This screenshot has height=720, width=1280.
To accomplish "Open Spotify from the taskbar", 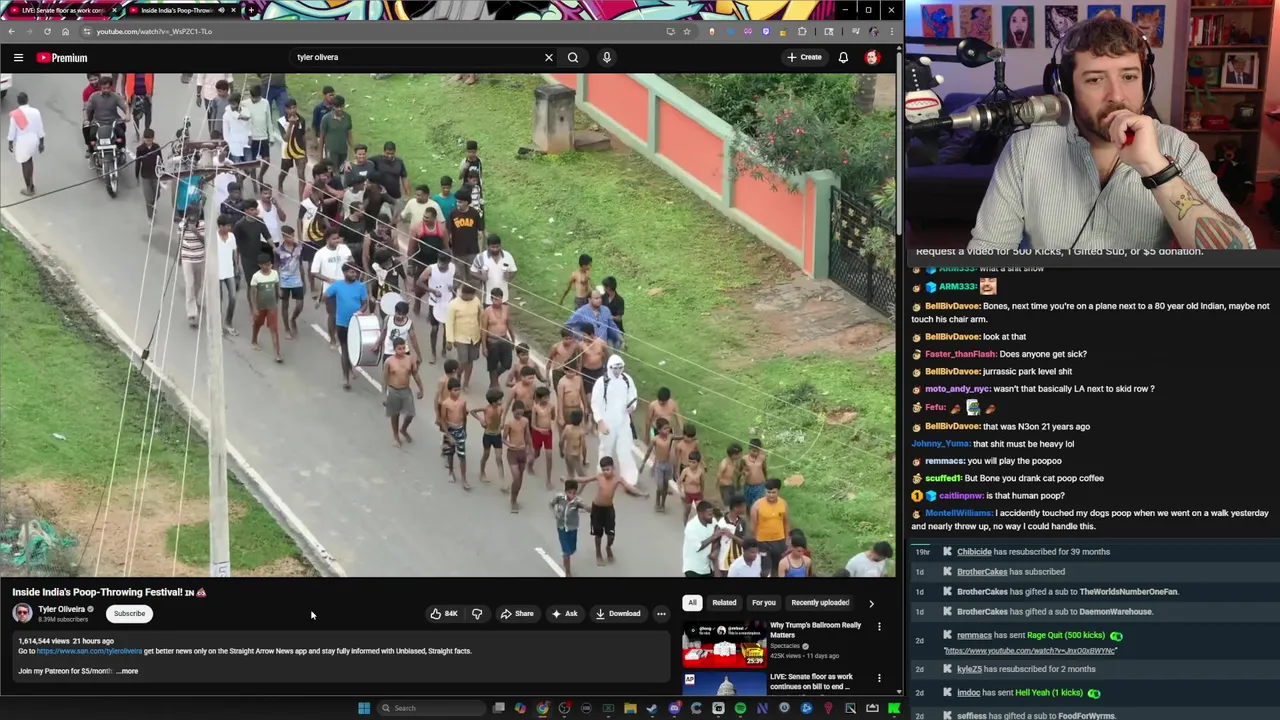I will point(740,708).
